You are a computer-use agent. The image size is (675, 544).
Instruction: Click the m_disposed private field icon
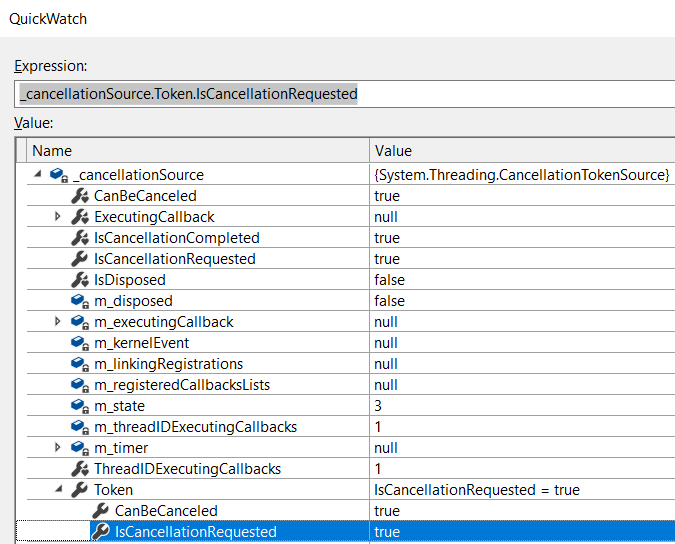(80, 301)
